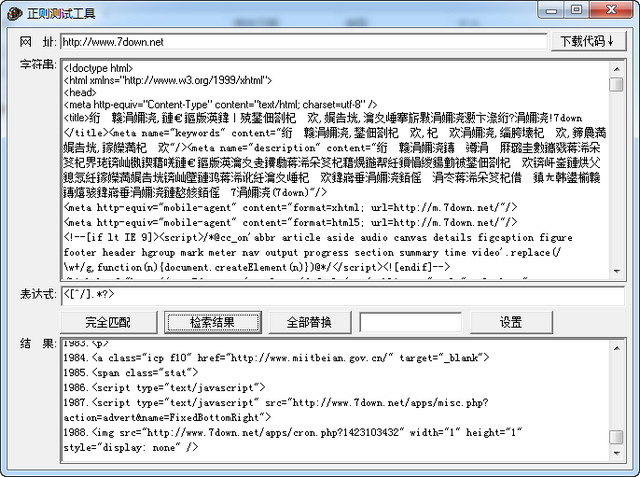
Task: Focus the 网址 URL input field
Action: click(x=300, y=42)
